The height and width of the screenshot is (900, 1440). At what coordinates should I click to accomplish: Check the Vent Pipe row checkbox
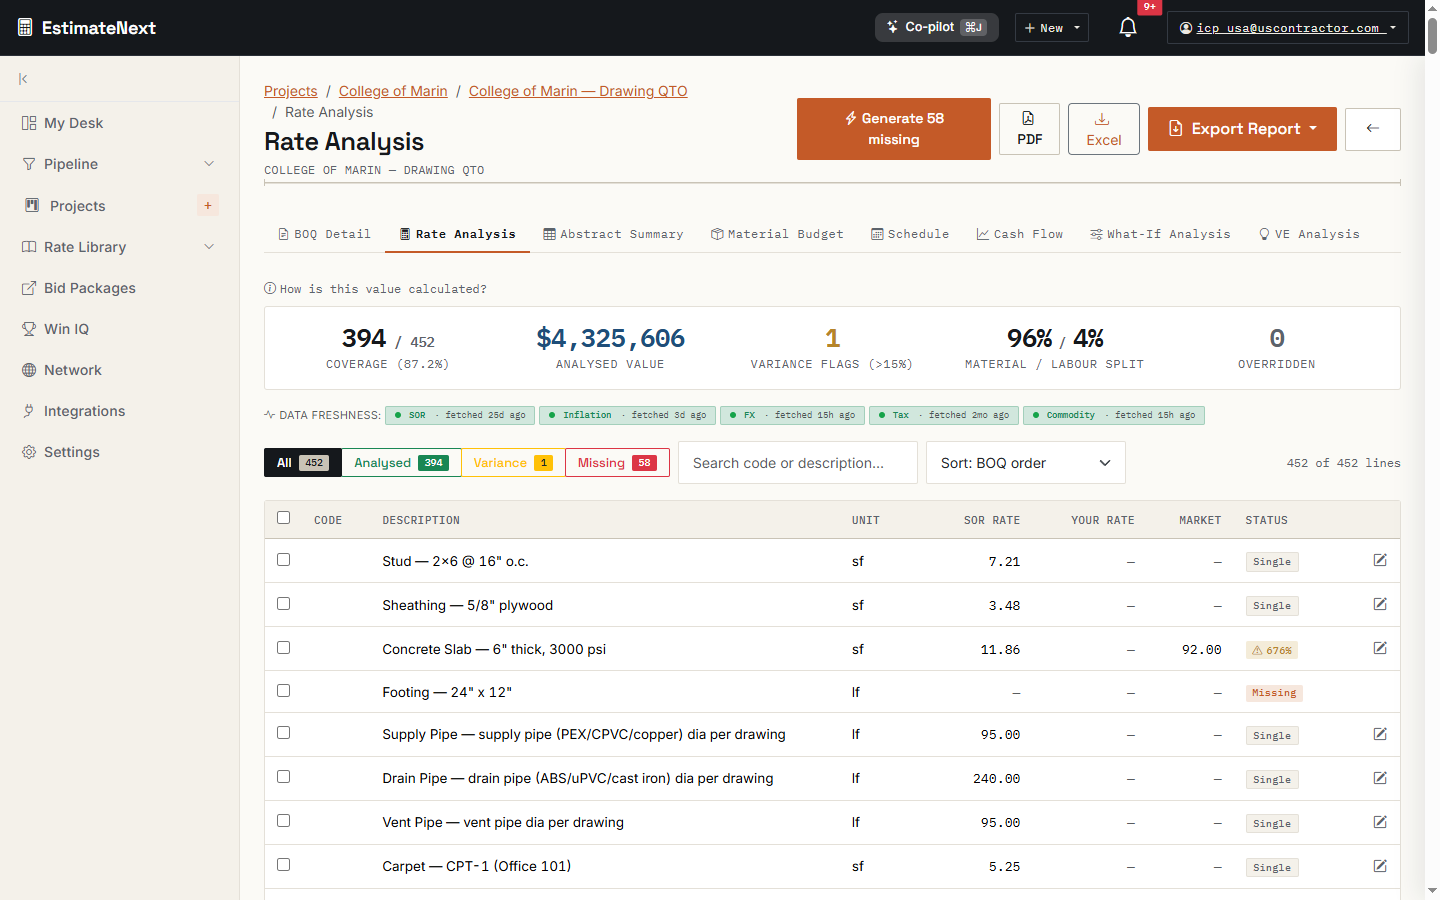[283, 821]
